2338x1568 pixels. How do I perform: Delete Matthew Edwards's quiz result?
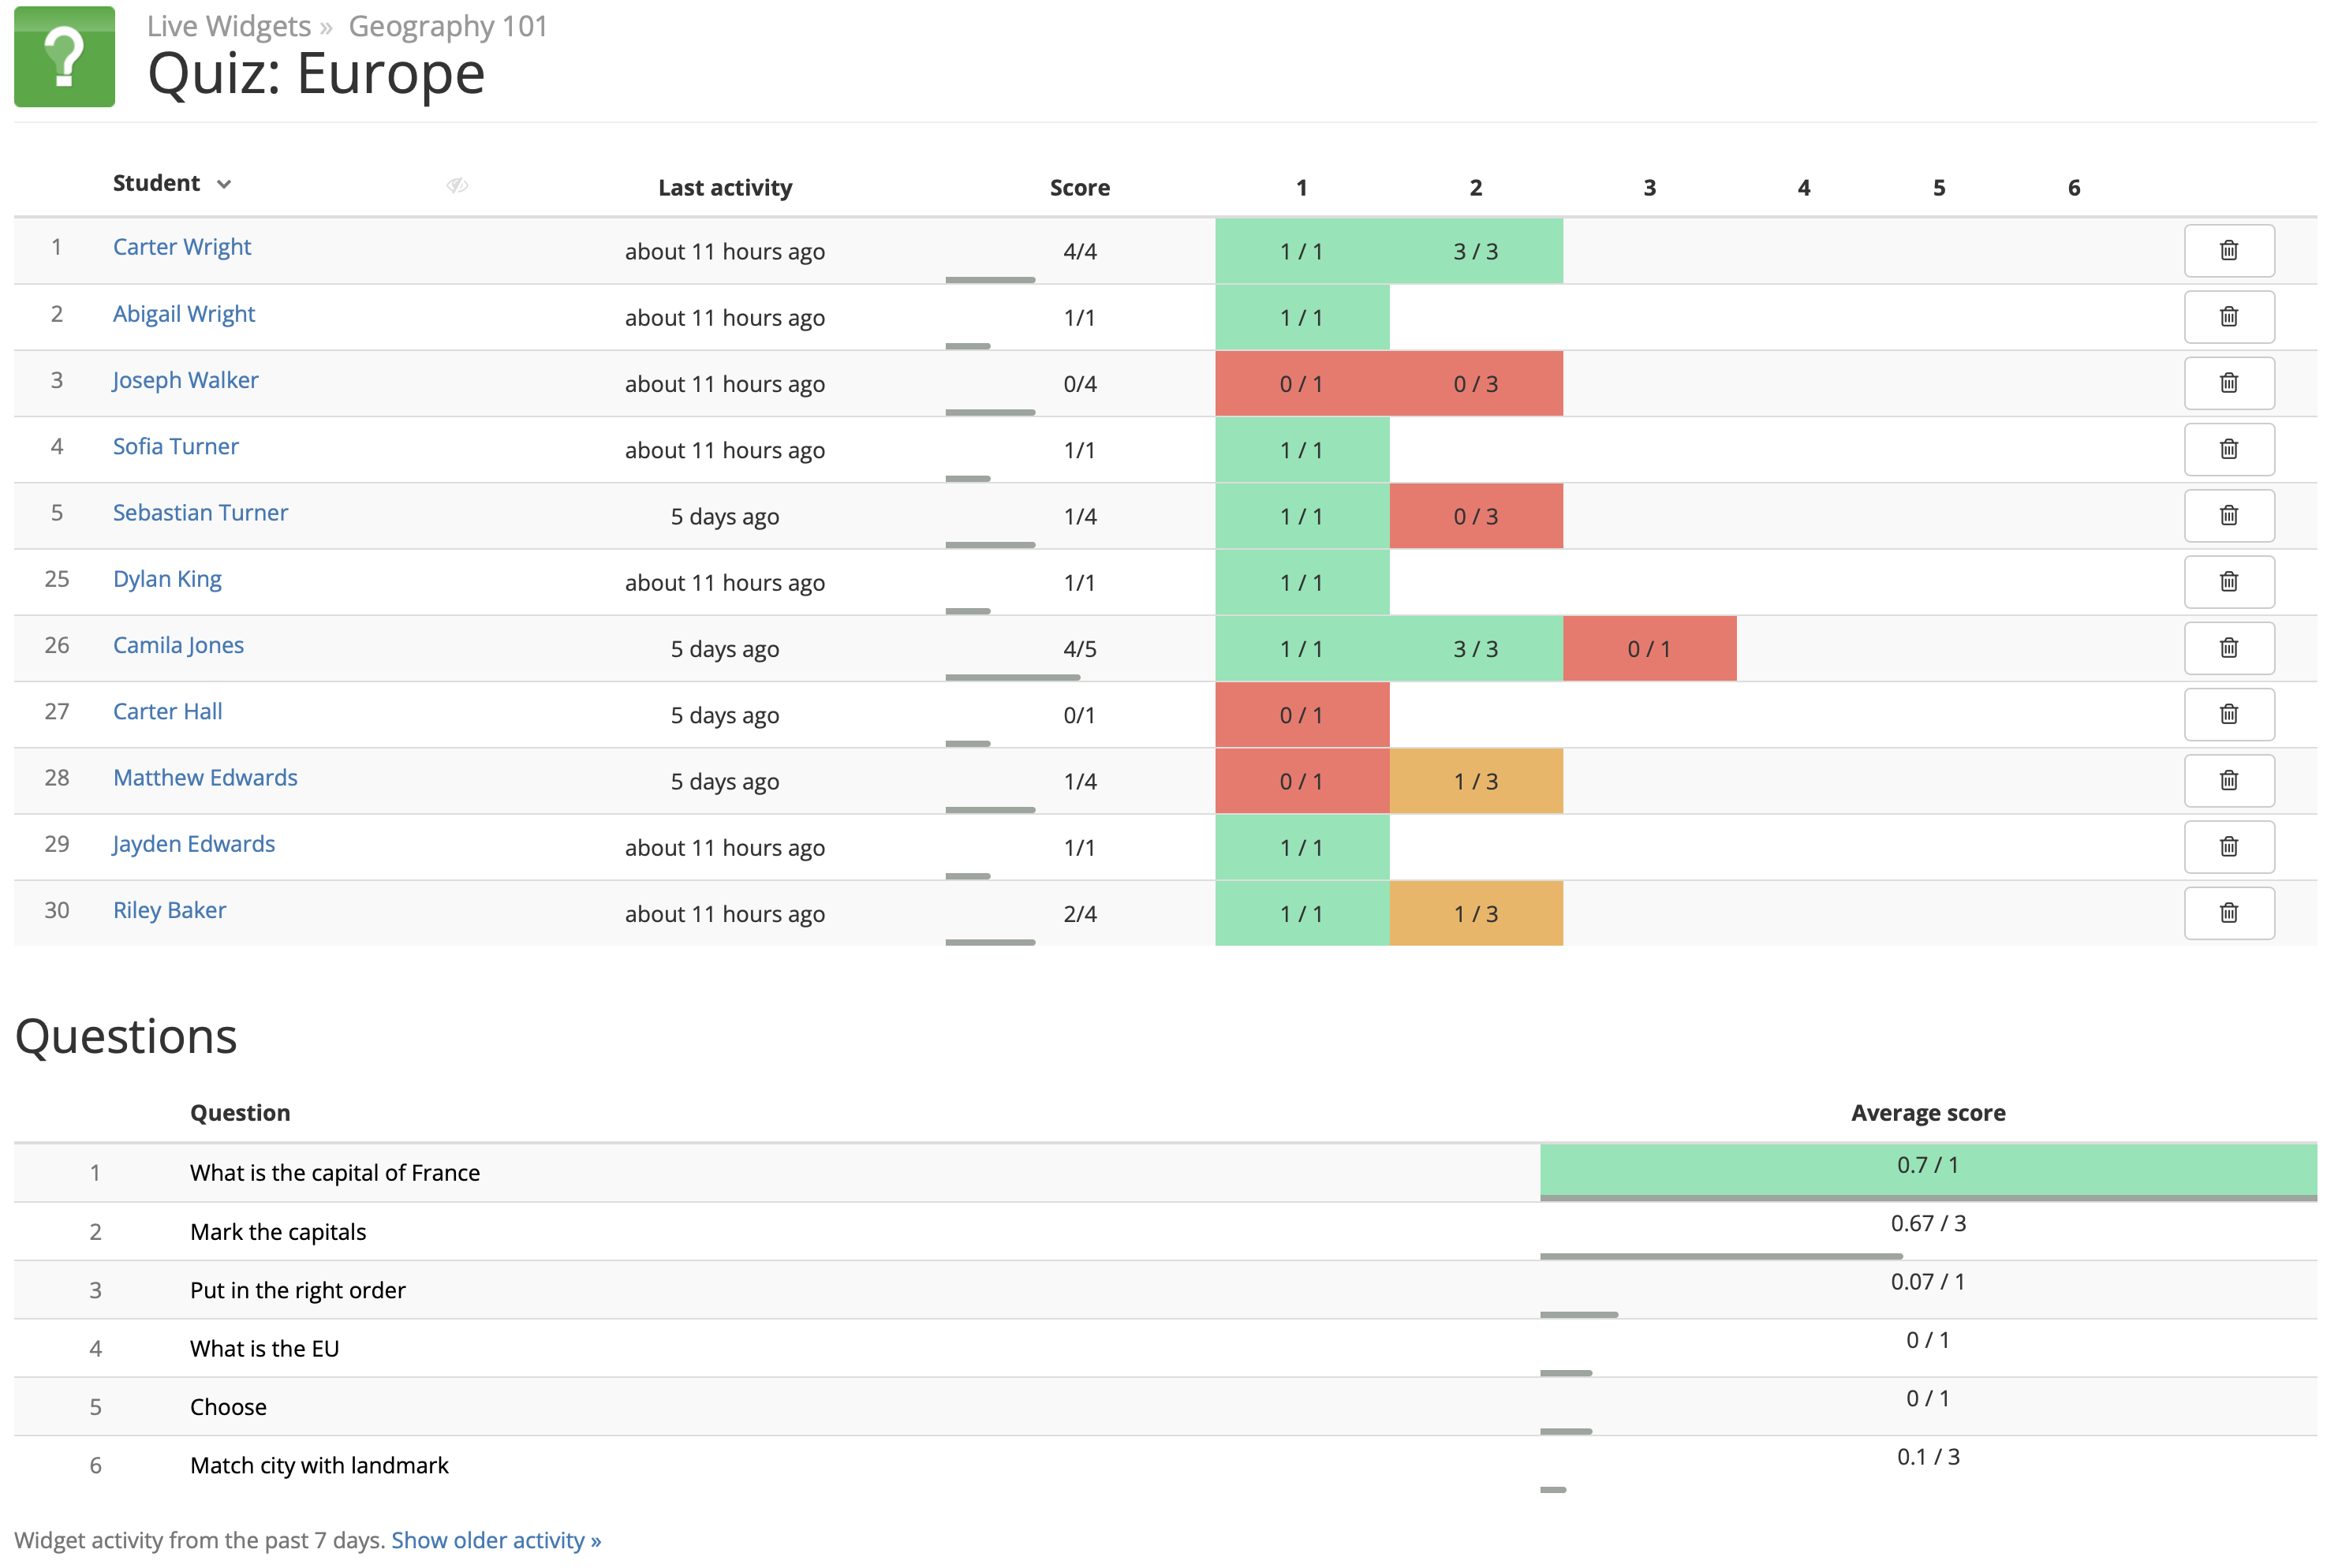(2228, 780)
